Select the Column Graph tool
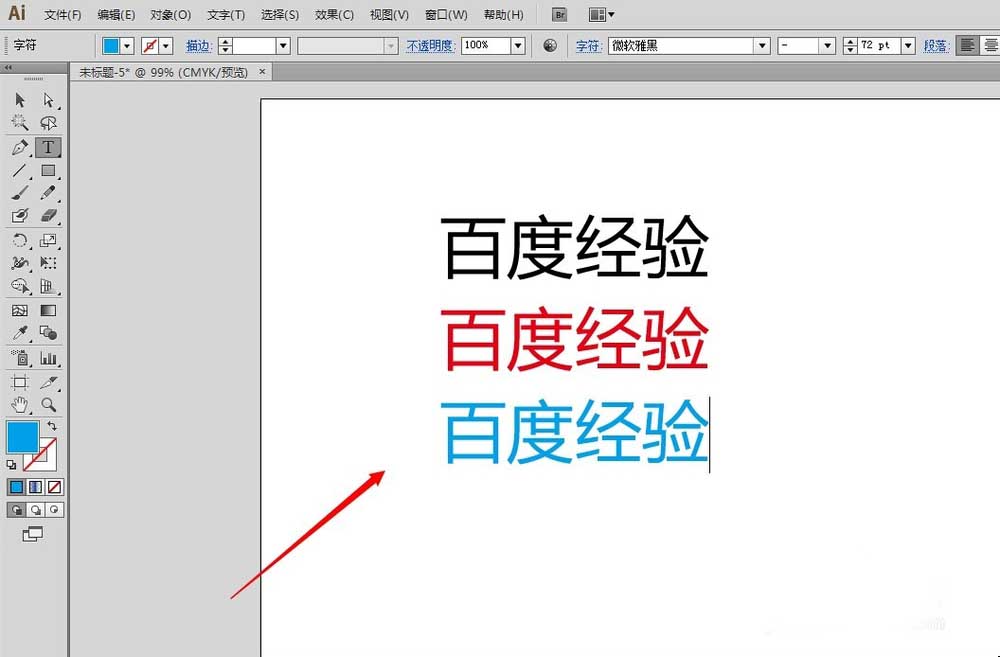The height and width of the screenshot is (657, 1000). [48, 358]
